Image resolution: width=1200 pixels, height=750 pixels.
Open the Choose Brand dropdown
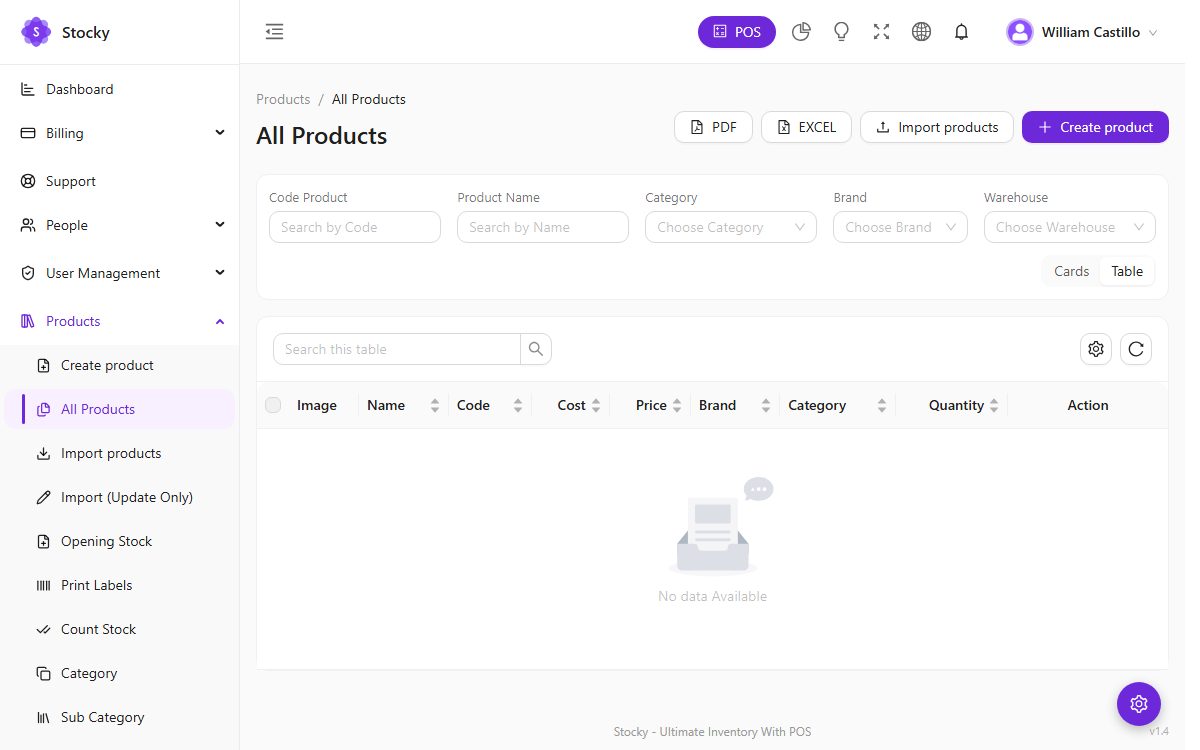pos(900,227)
